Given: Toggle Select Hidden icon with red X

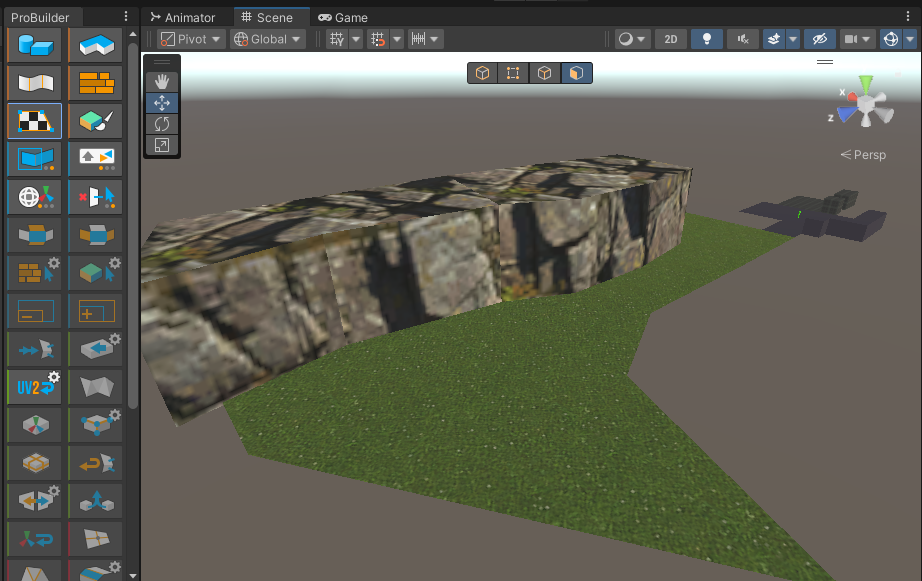Looking at the screenshot, I should click(x=96, y=197).
